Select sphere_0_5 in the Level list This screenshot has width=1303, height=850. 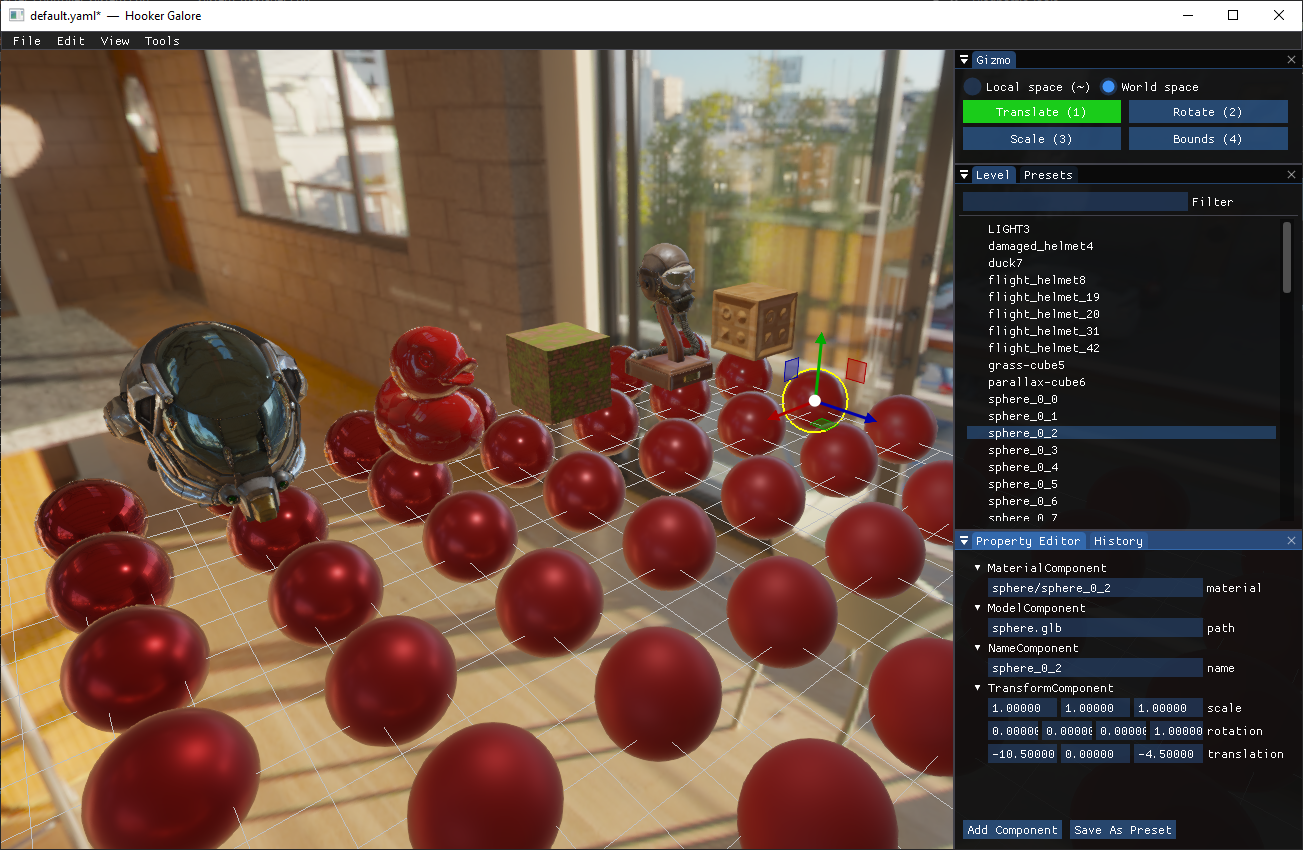click(1121, 484)
